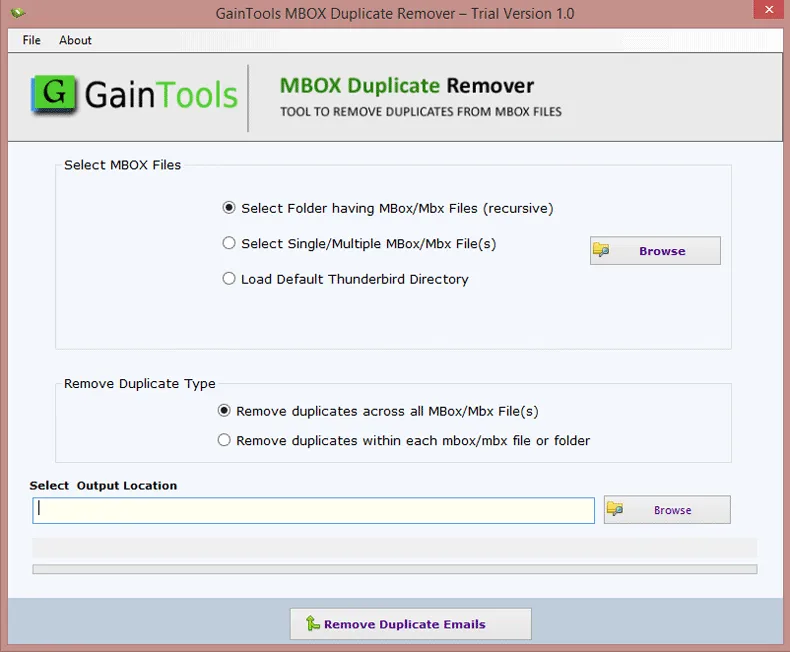Screen dimensions: 790x652
Task: Open the File menu
Action: [31, 40]
